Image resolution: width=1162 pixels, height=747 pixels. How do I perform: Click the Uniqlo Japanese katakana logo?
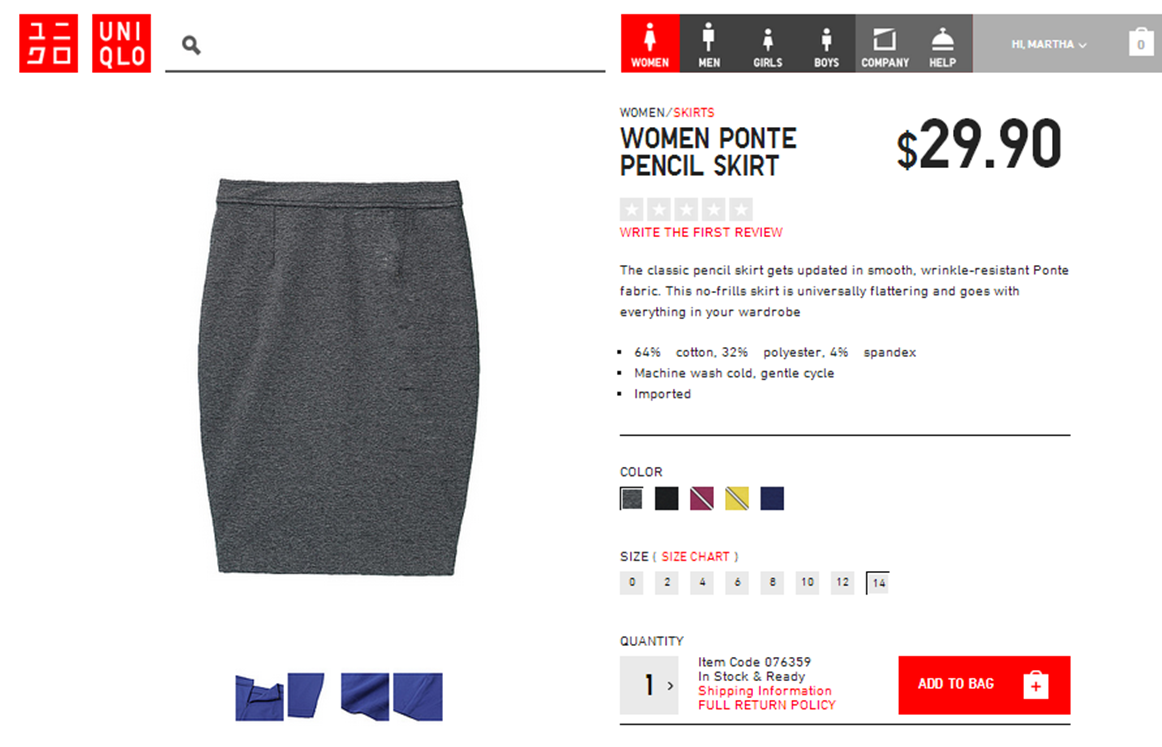point(48,43)
